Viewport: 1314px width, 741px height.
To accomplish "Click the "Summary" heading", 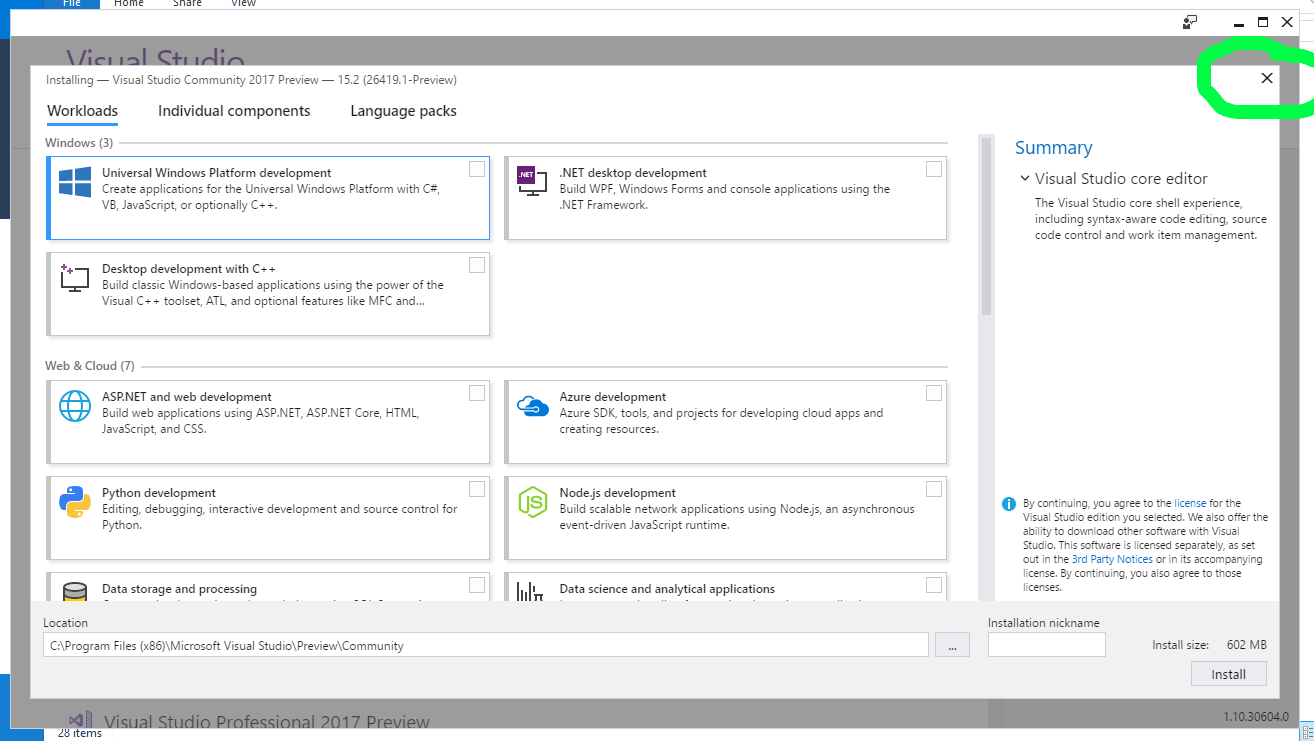I will coord(1053,148).
